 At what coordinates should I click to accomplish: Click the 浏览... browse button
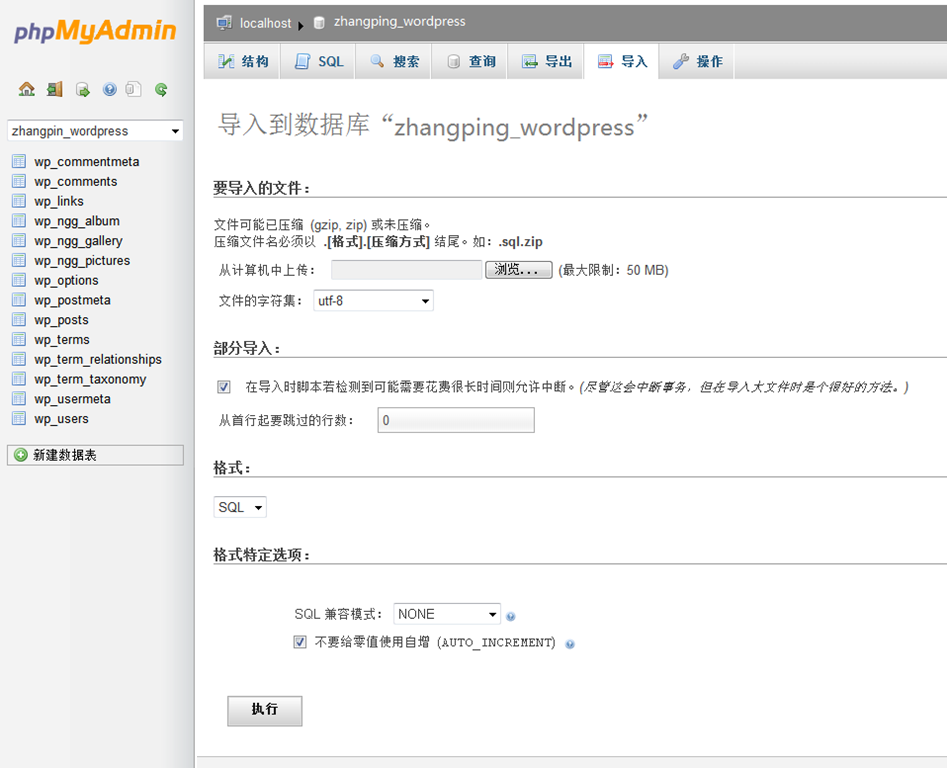click(519, 270)
